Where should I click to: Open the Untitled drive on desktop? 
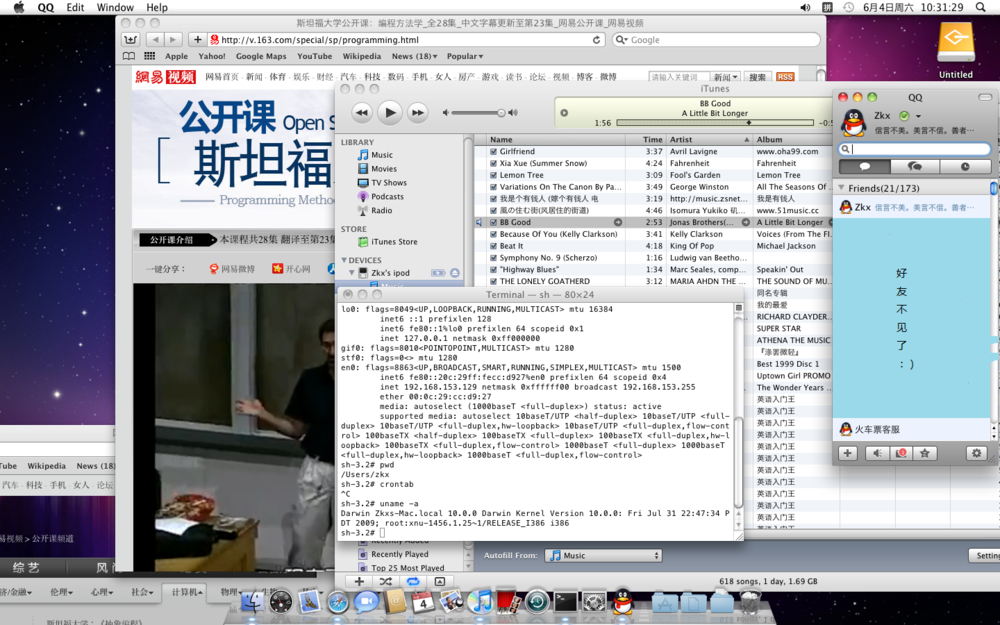click(x=955, y=50)
